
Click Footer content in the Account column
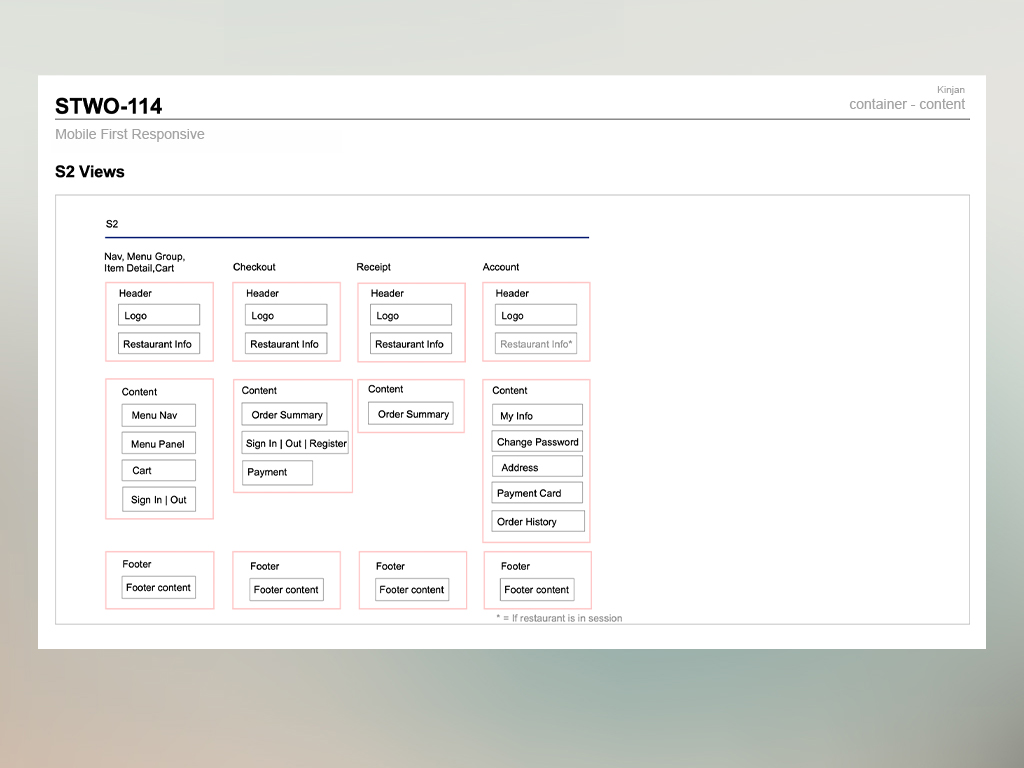537,590
